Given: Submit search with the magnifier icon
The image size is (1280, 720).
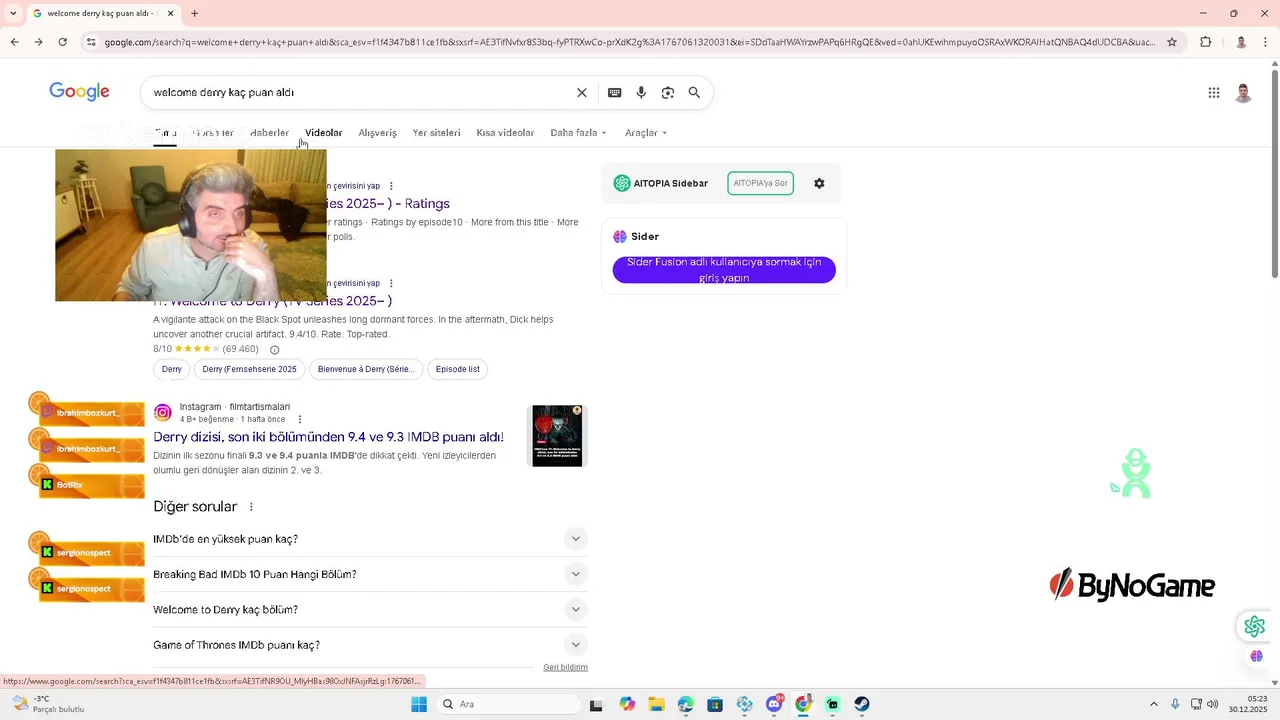Looking at the screenshot, I should 694,92.
